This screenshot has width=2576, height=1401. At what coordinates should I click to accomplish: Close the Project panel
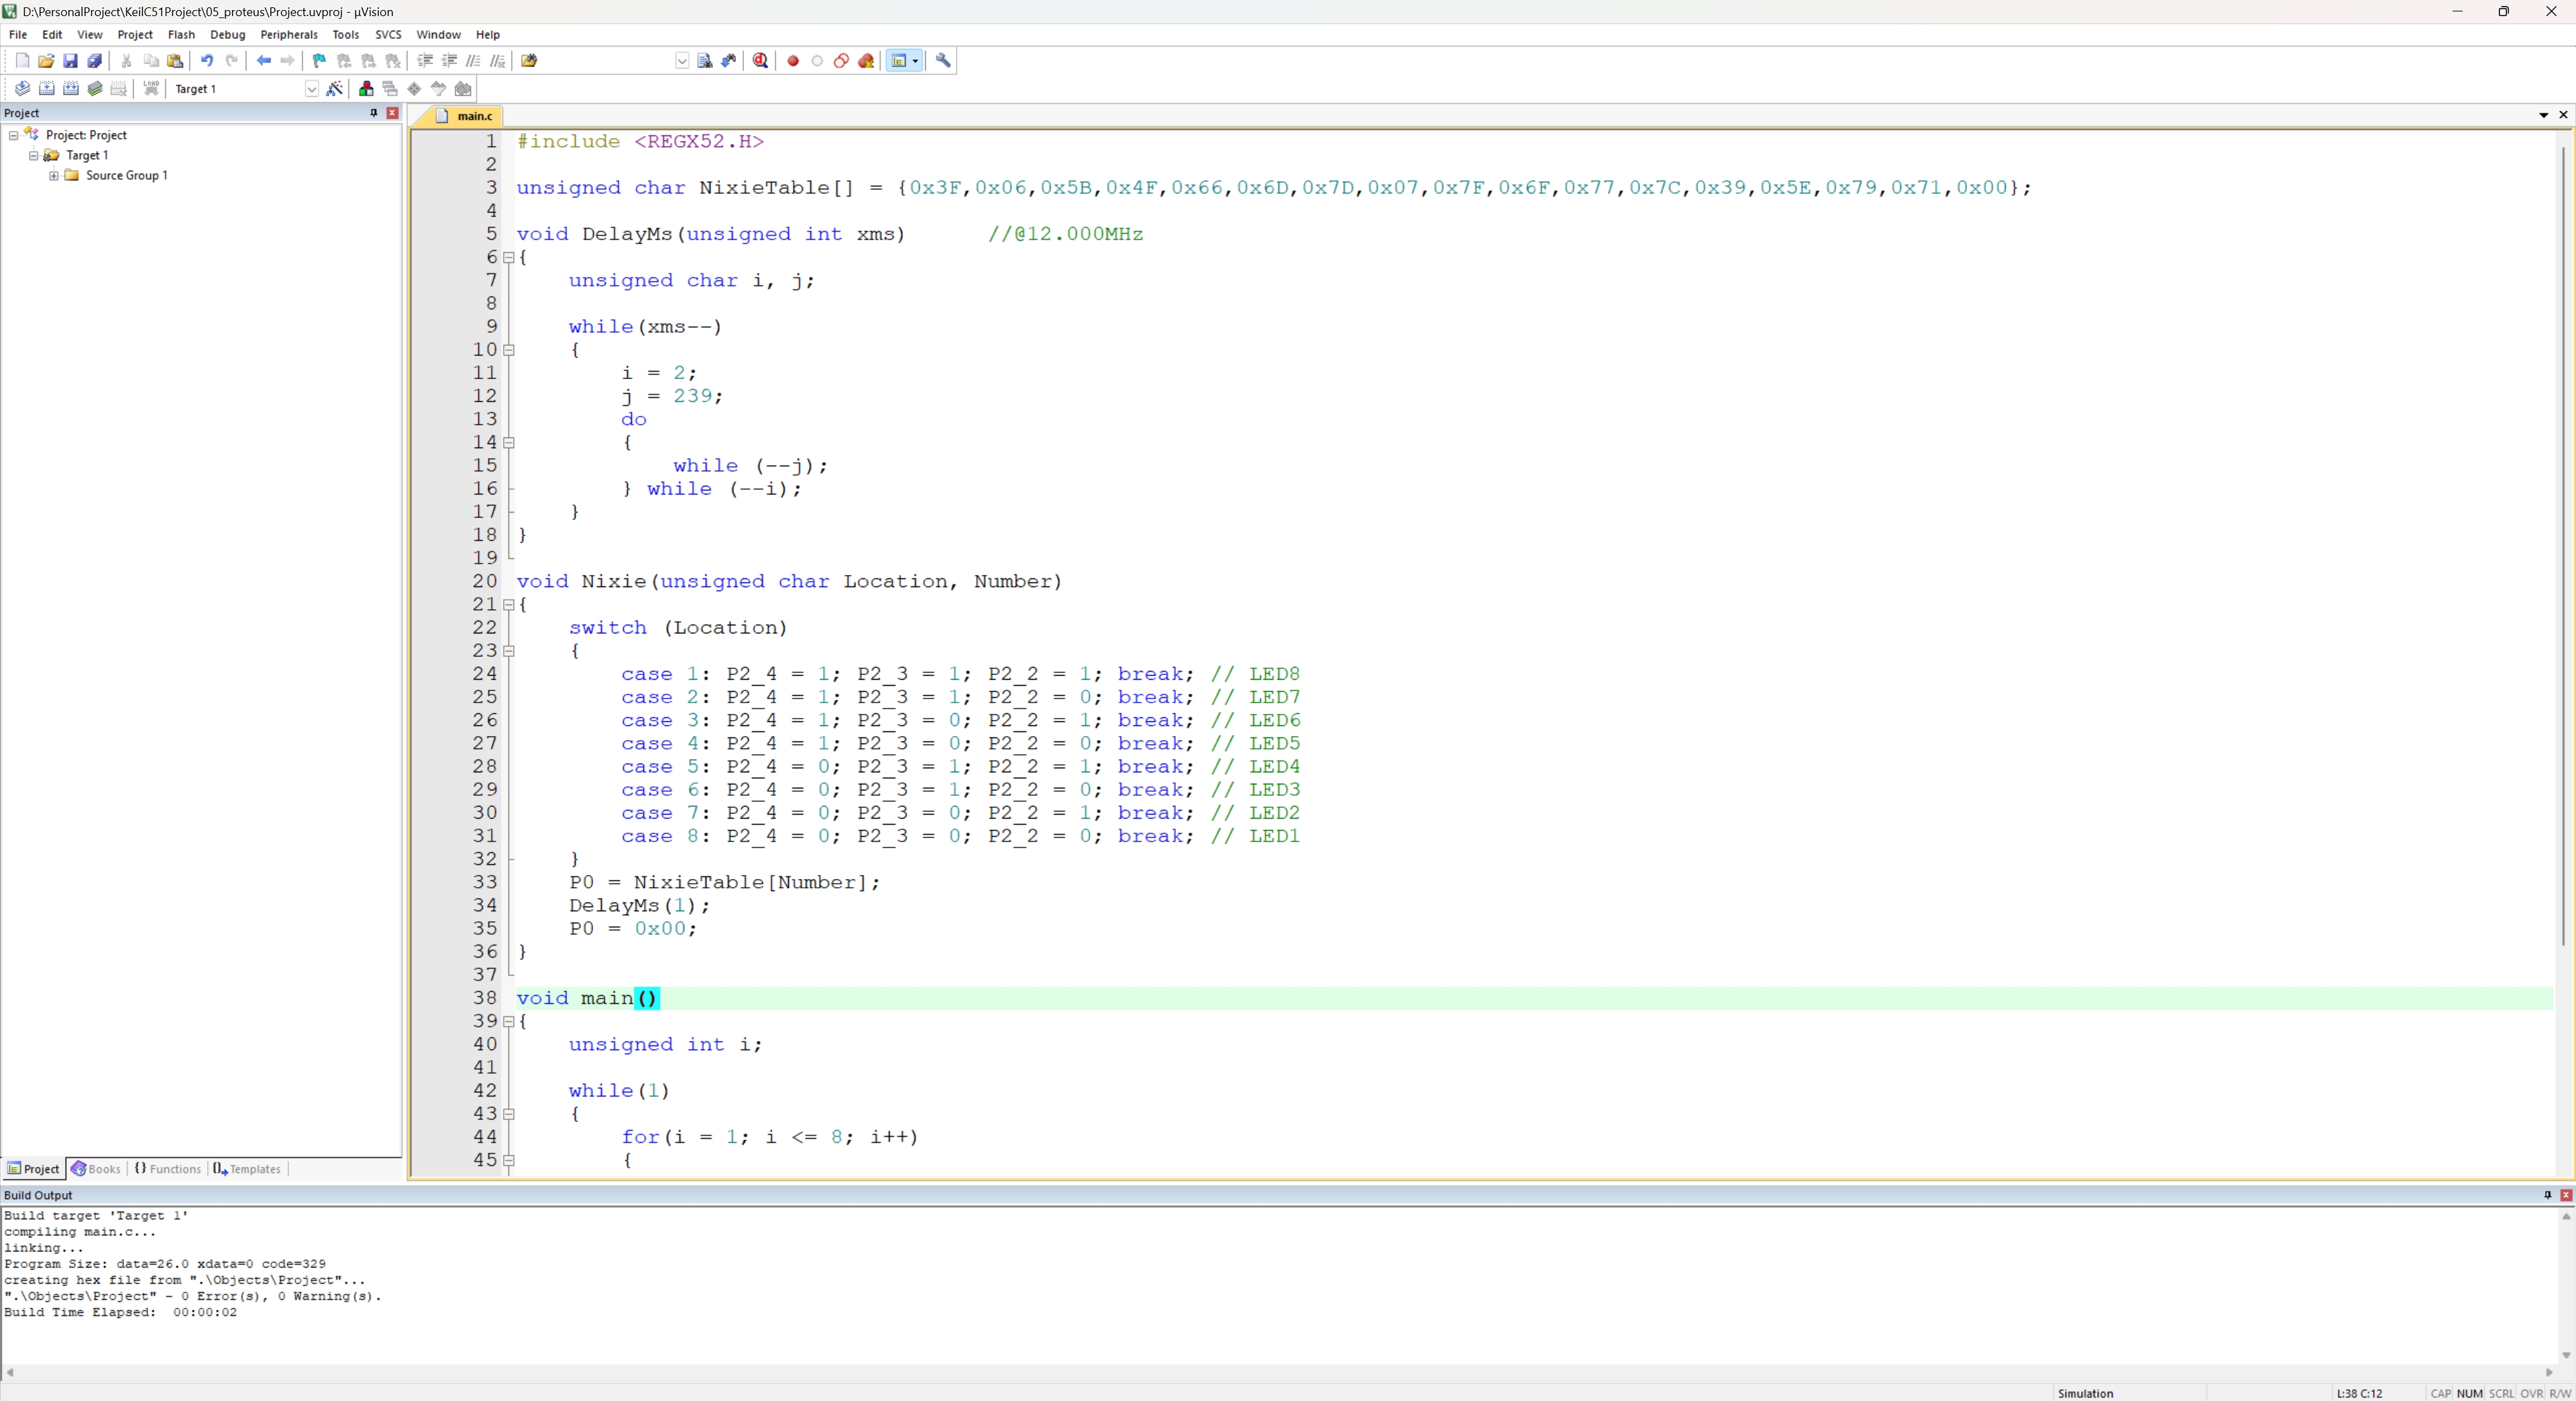[393, 113]
